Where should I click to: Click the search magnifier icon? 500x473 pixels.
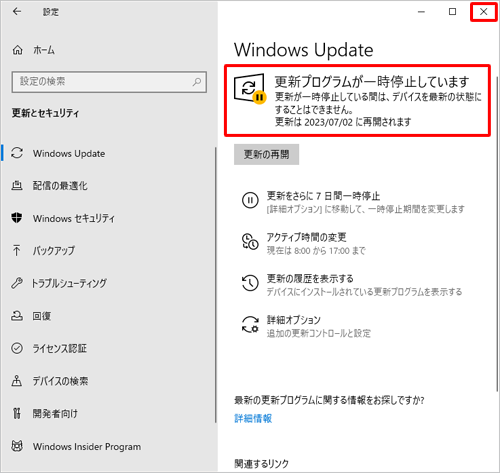tap(197, 82)
